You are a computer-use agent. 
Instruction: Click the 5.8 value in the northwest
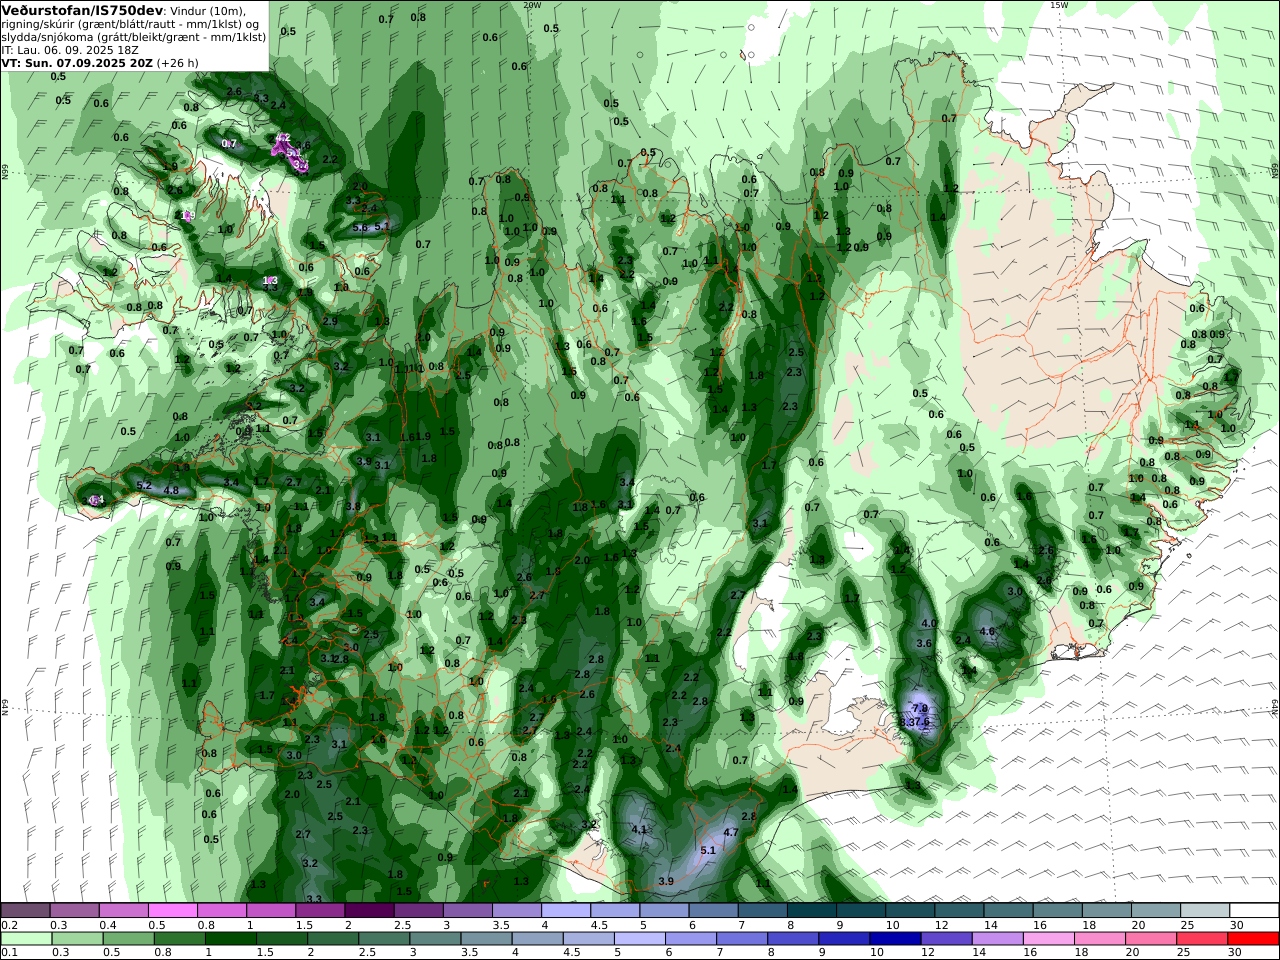[x=360, y=227]
